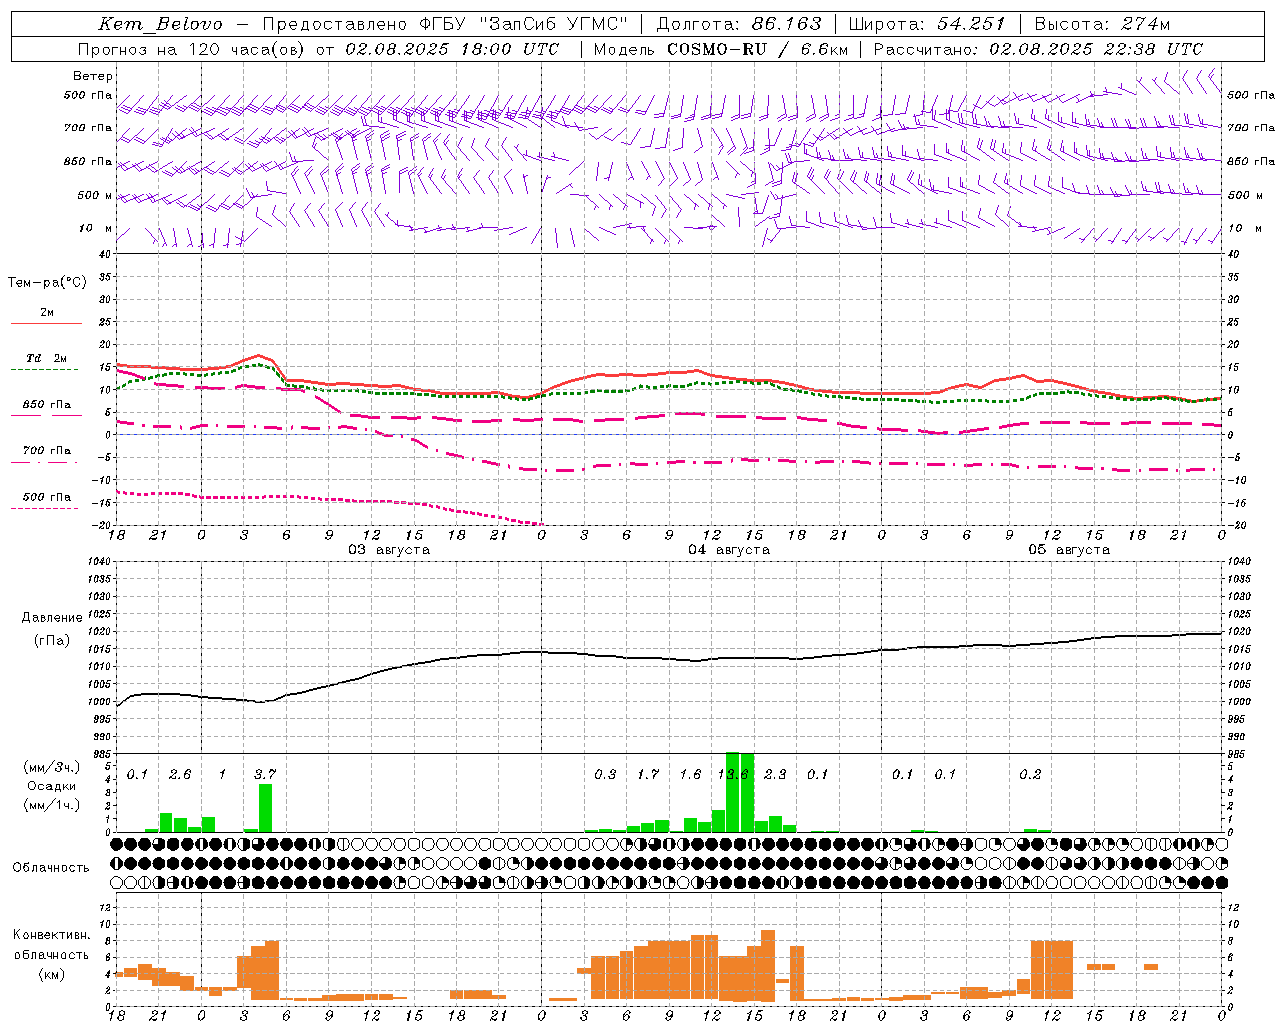Click the 700 гПа temperature legend label
1280x1024 pixels.
46,451
